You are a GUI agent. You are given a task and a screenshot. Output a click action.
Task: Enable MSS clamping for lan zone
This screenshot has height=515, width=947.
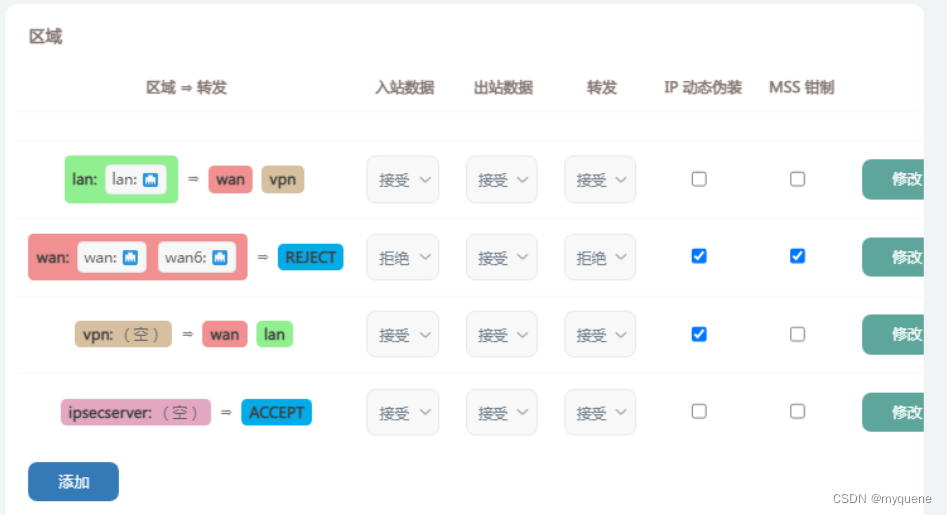point(797,179)
